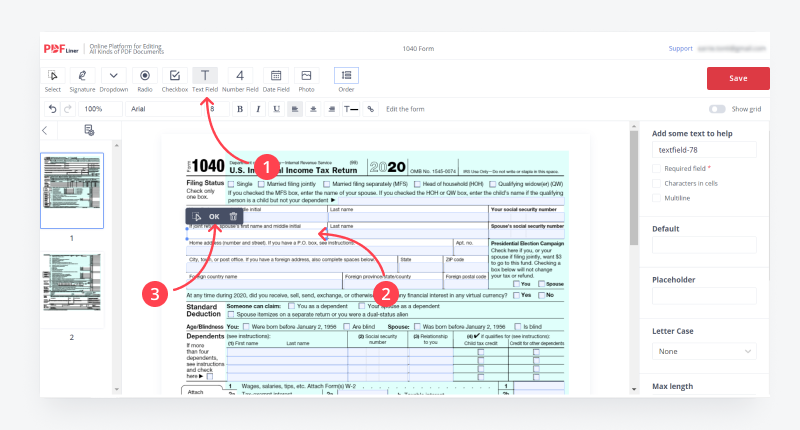Delete the selected field via trash icon
The height and width of the screenshot is (430, 800).
click(x=233, y=216)
